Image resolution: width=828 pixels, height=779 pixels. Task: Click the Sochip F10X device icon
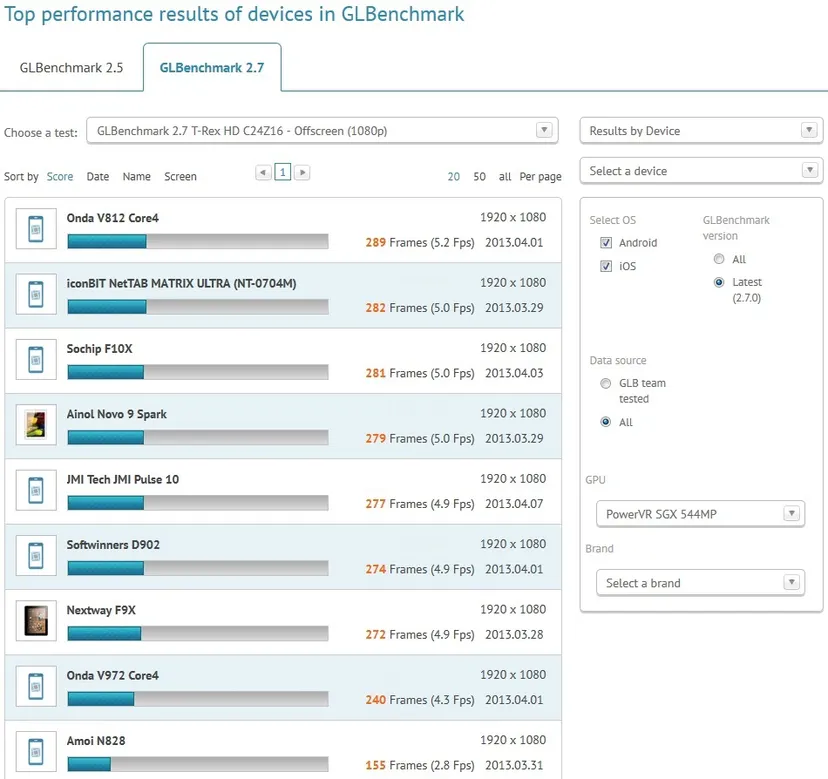(36, 359)
